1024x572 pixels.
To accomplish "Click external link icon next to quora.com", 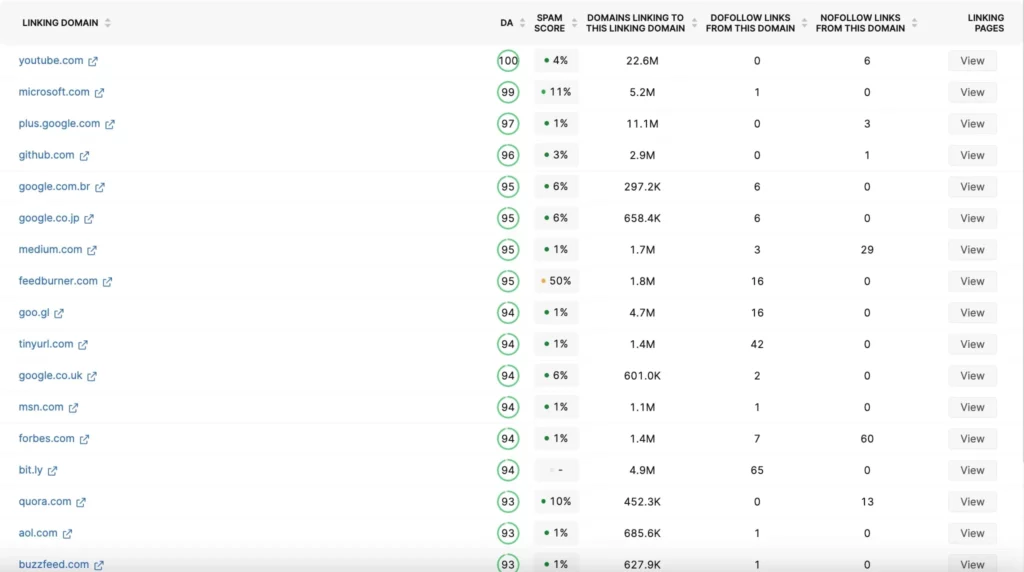I will (81, 502).
